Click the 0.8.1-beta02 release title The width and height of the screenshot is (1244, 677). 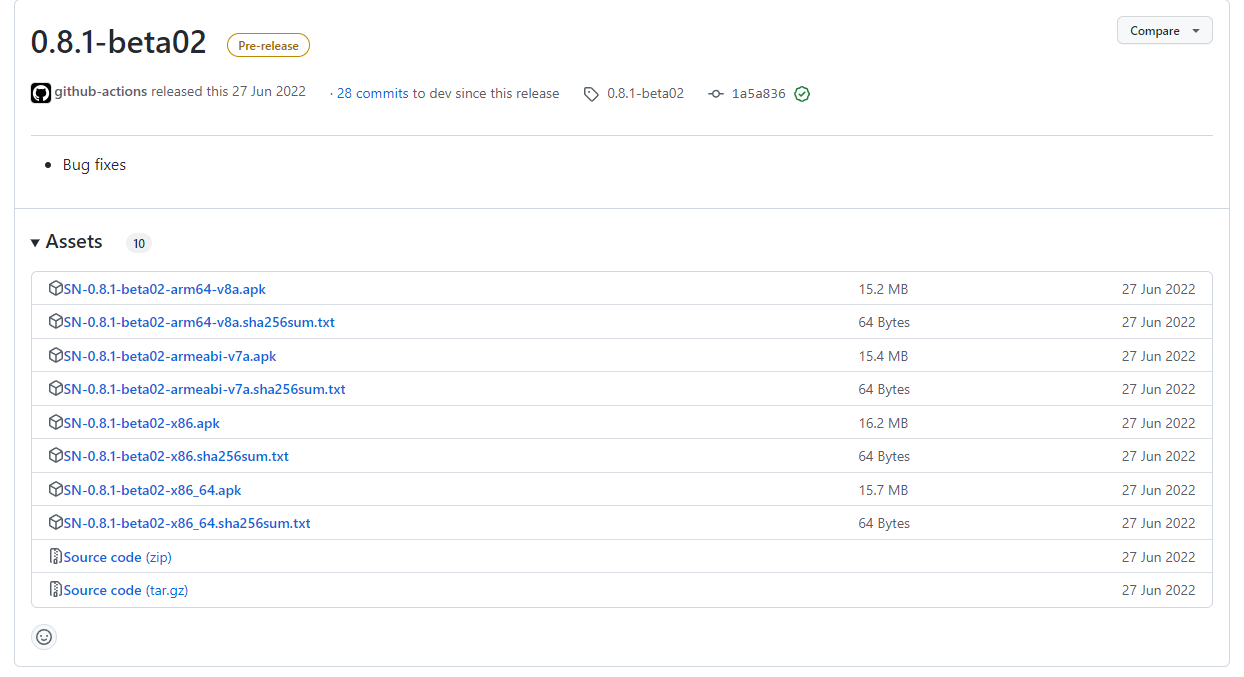[x=119, y=42]
